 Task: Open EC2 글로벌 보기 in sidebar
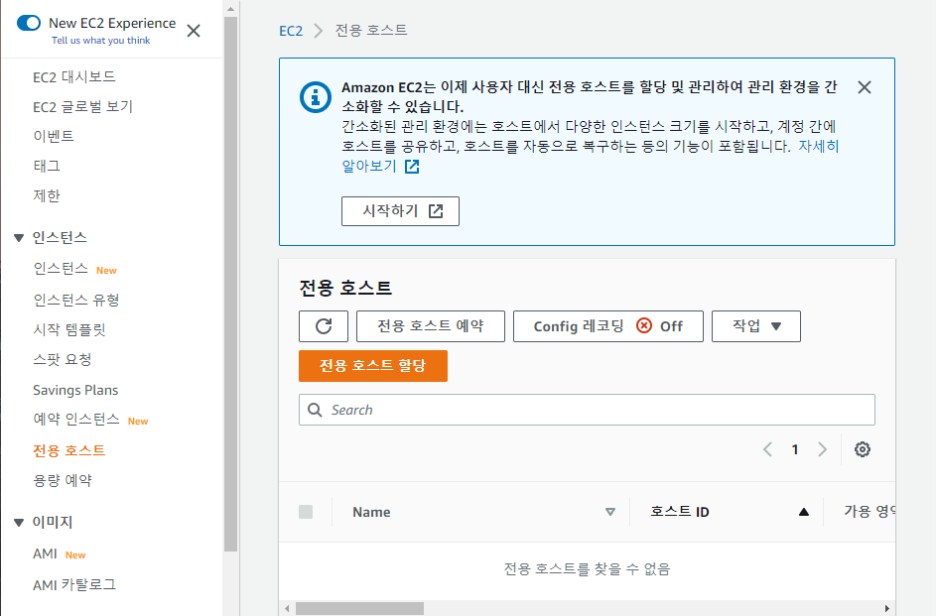pyautogui.click(x=83, y=107)
